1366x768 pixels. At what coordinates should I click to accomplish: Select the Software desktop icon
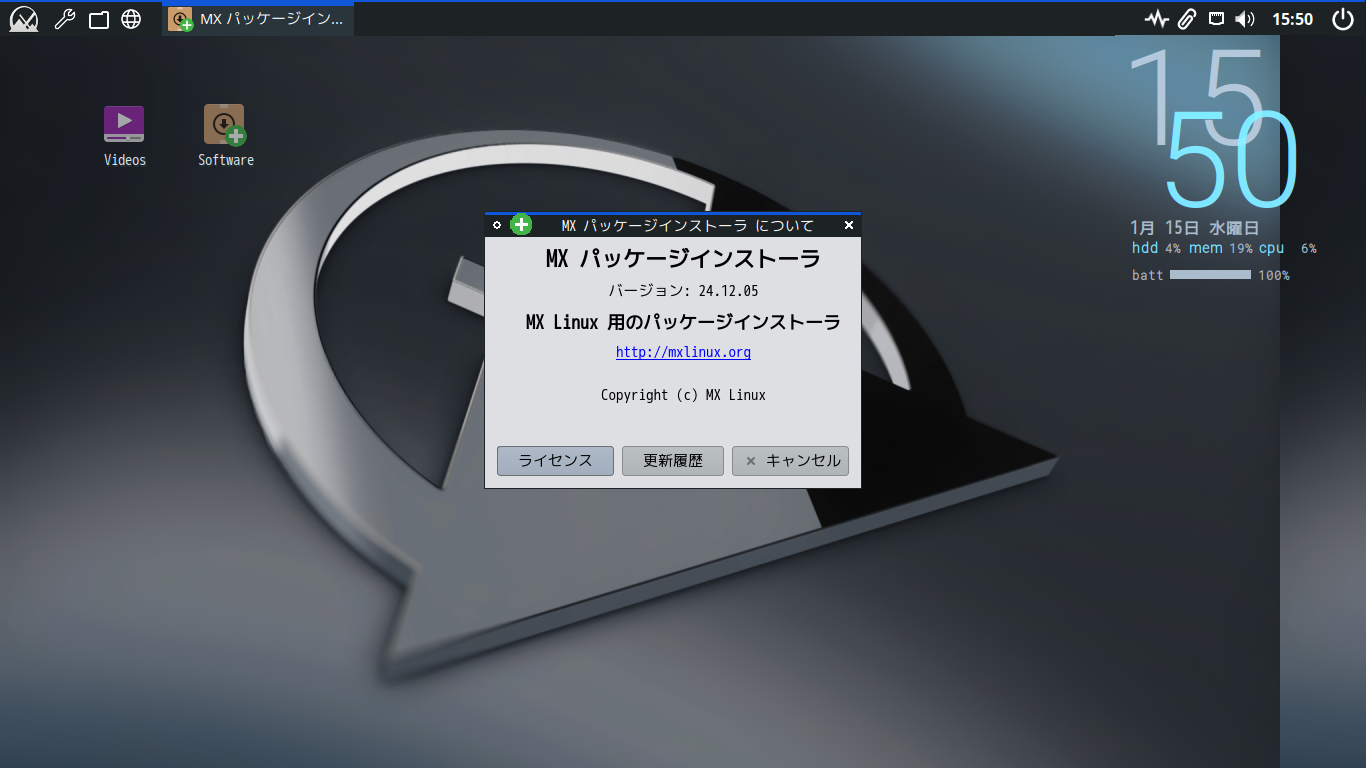[x=225, y=136]
